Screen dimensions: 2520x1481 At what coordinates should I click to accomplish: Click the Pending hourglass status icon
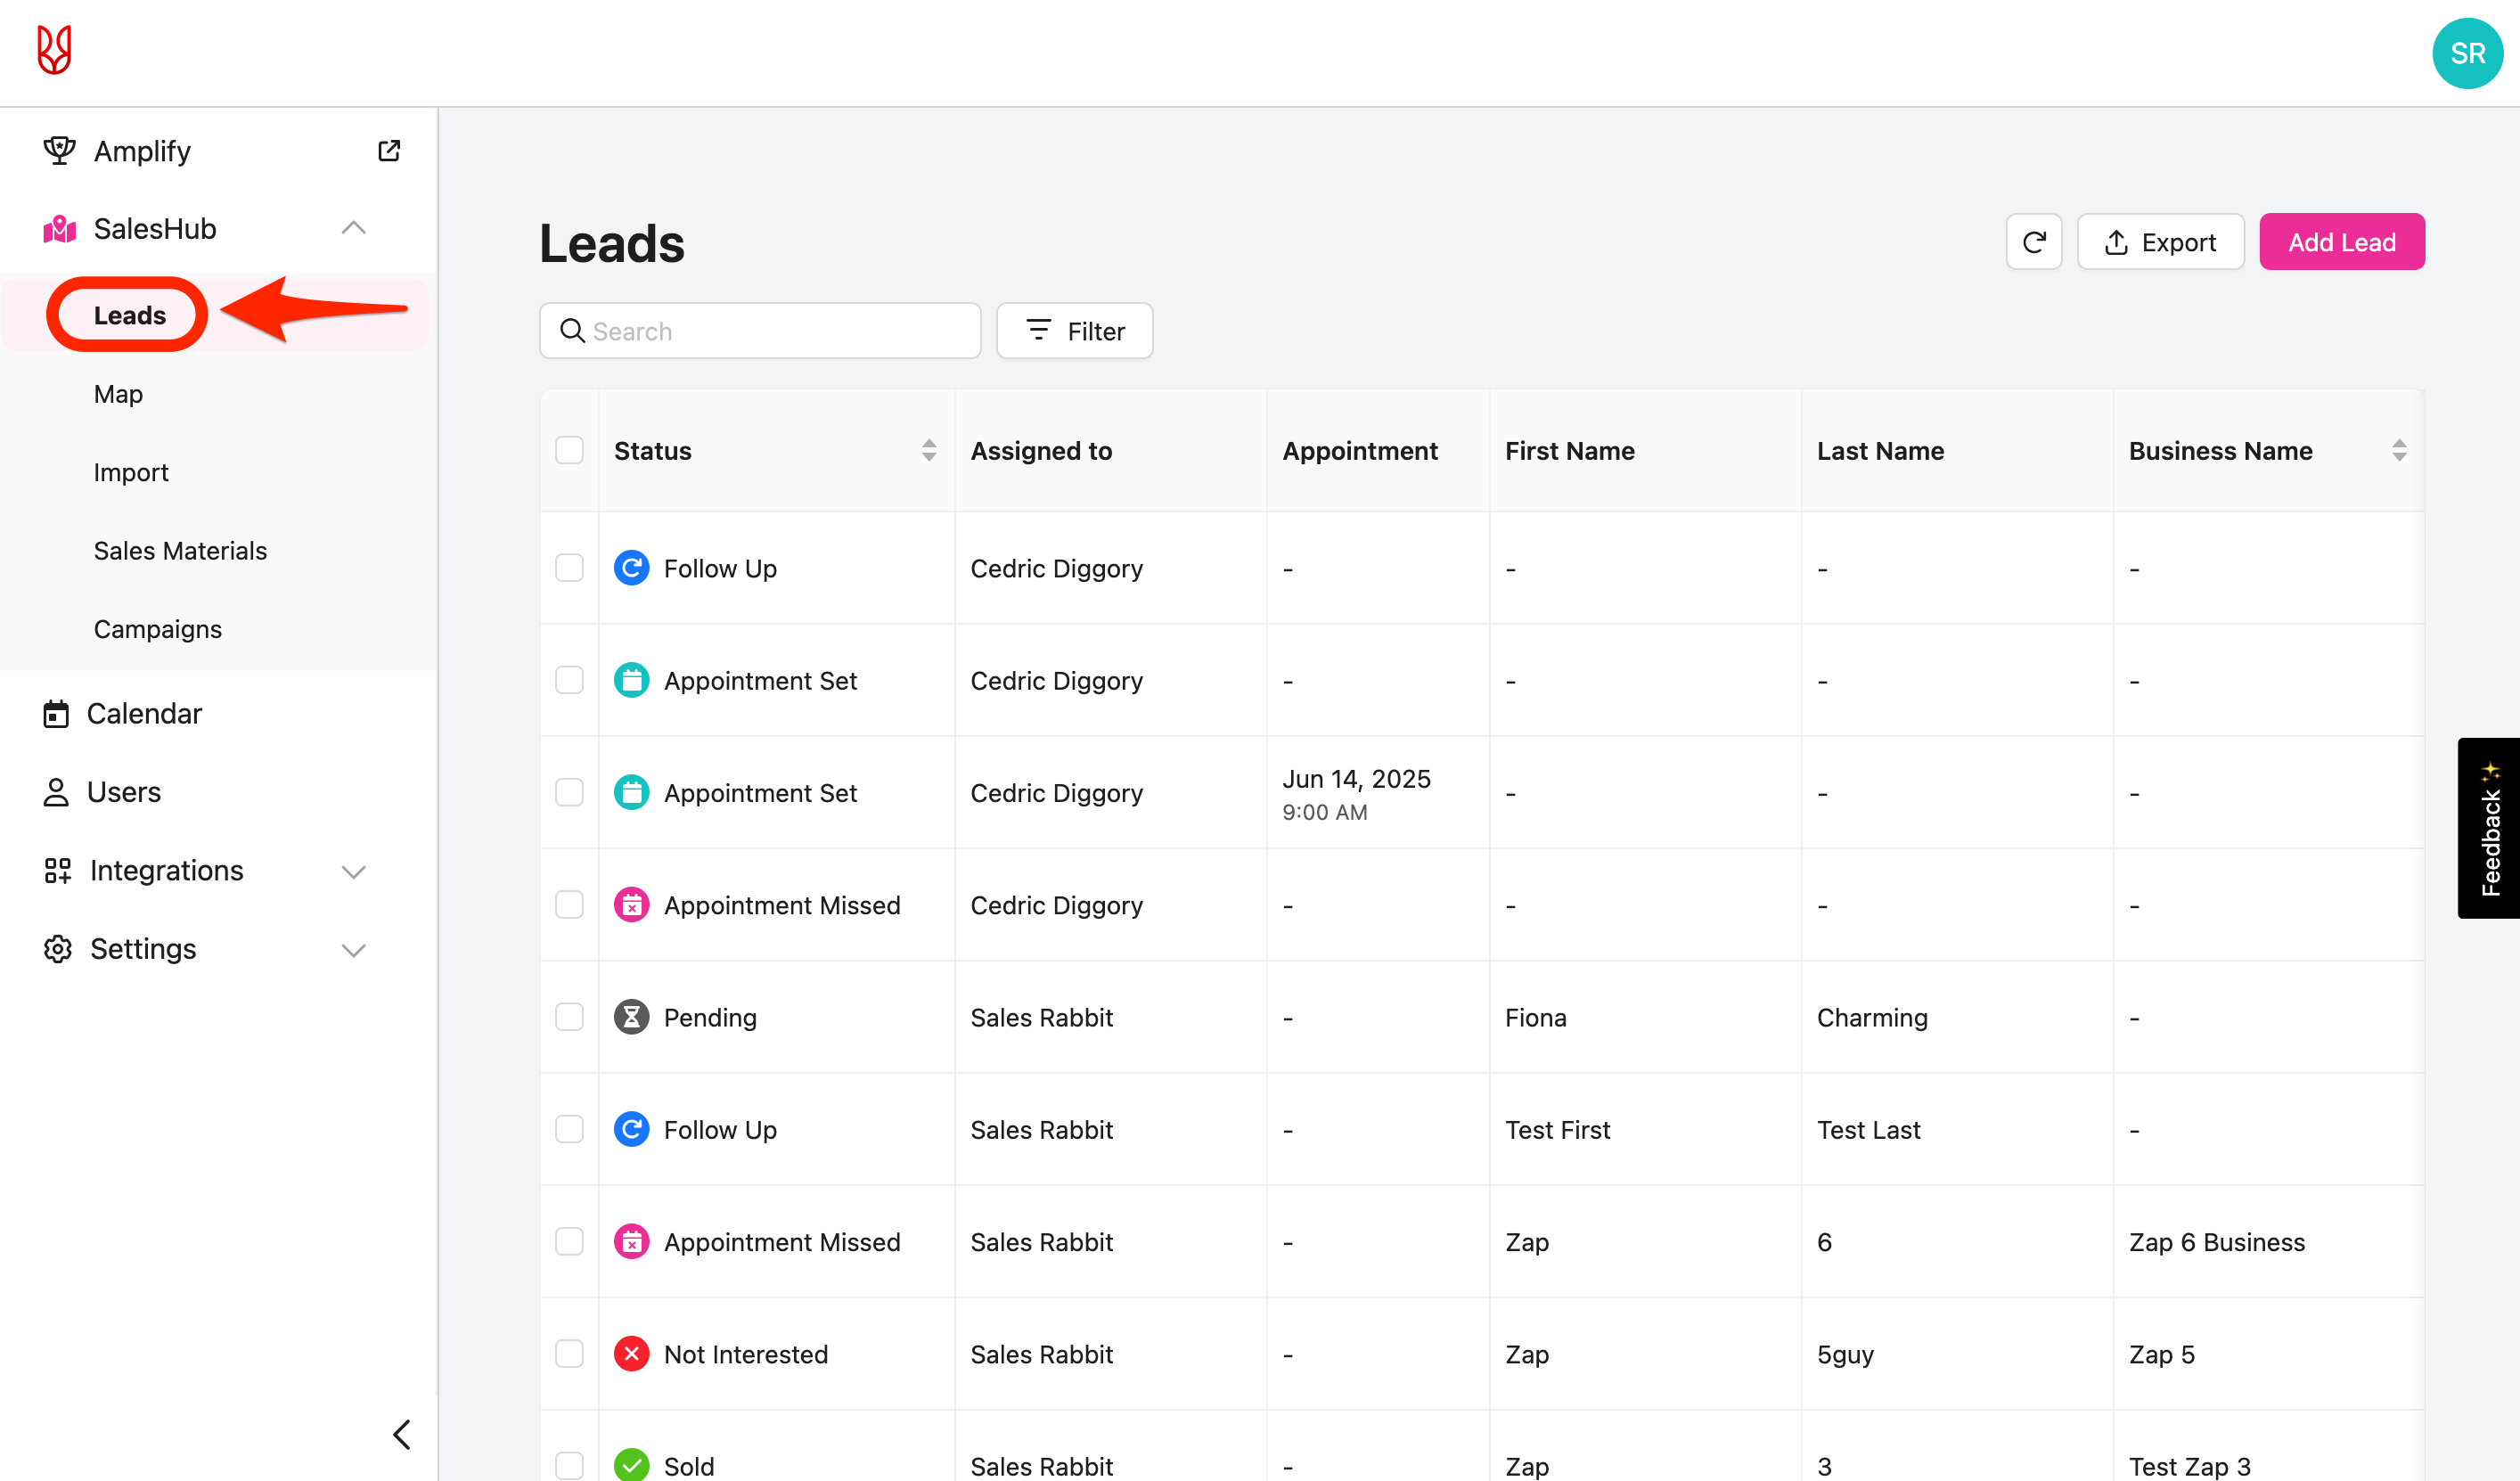tap(631, 1017)
